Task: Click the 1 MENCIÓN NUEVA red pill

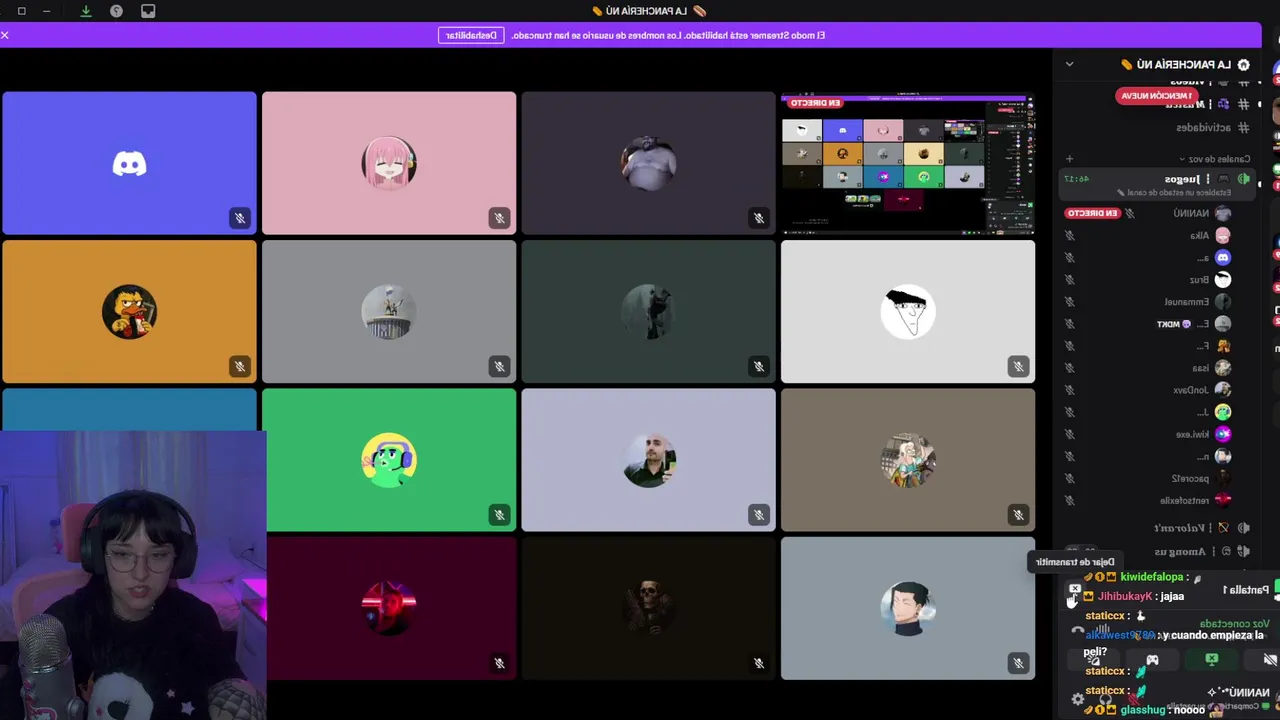Action: [x=1156, y=96]
